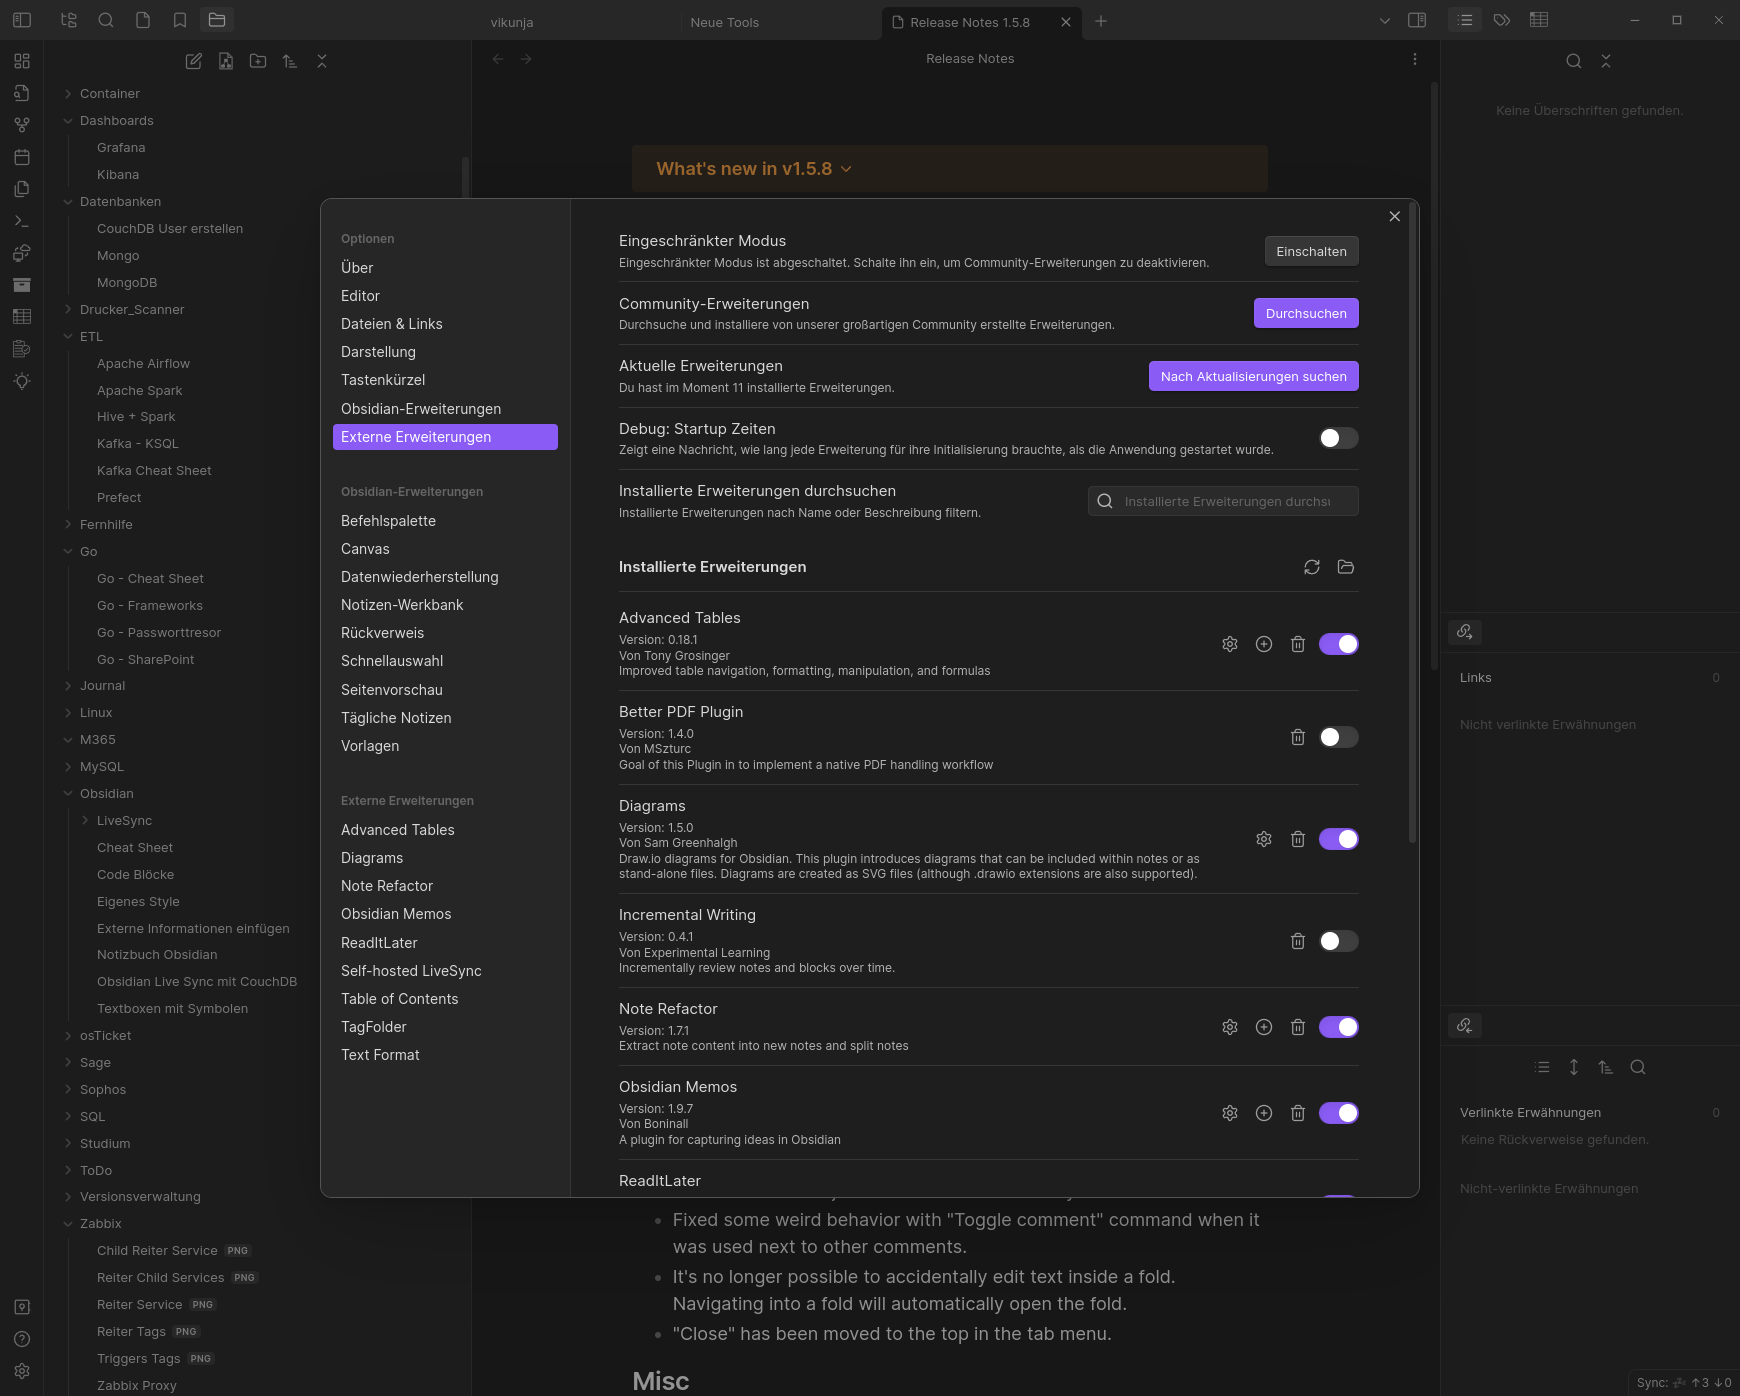
Task: Open the daily note calendar icon
Action: 22,157
